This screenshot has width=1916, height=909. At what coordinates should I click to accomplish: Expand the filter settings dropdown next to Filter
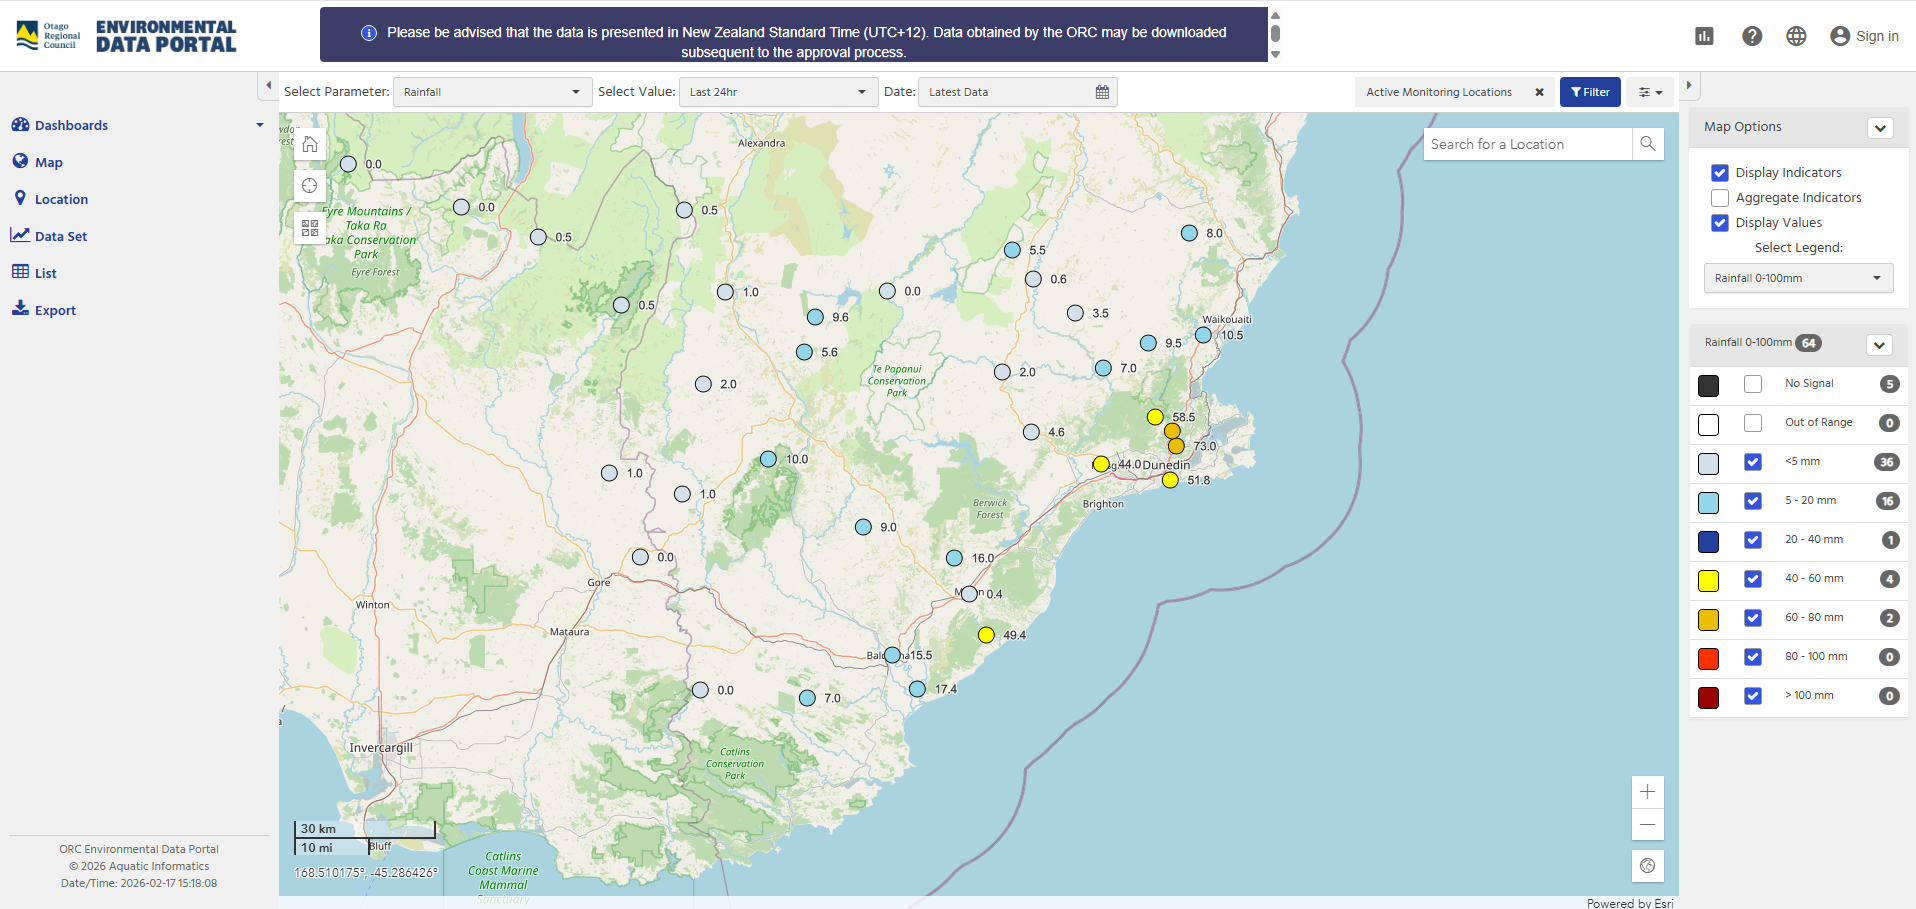point(1648,91)
